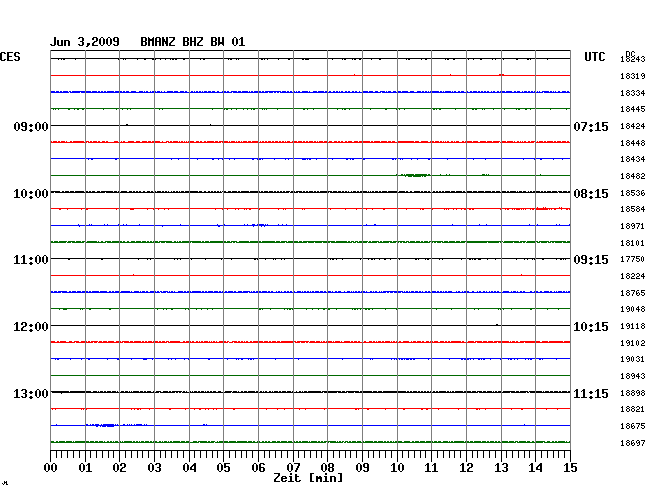The height and width of the screenshot is (494, 650).
Task: Click the '05' minute axis label
Action: point(223,468)
